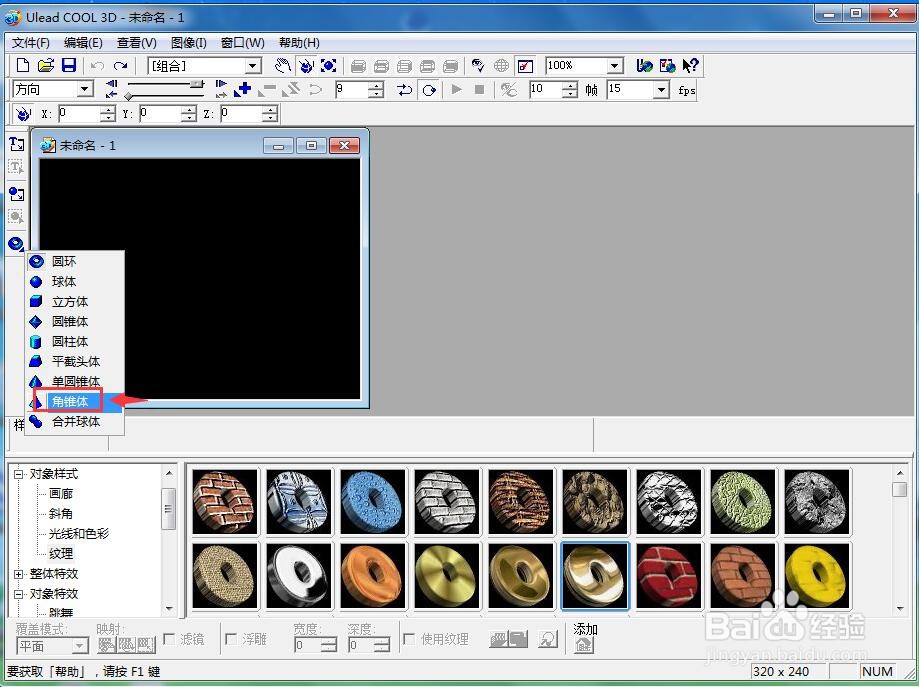The height and width of the screenshot is (687, 919).
Task: Open the 帮助(H) menu
Action: click(x=299, y=43)
